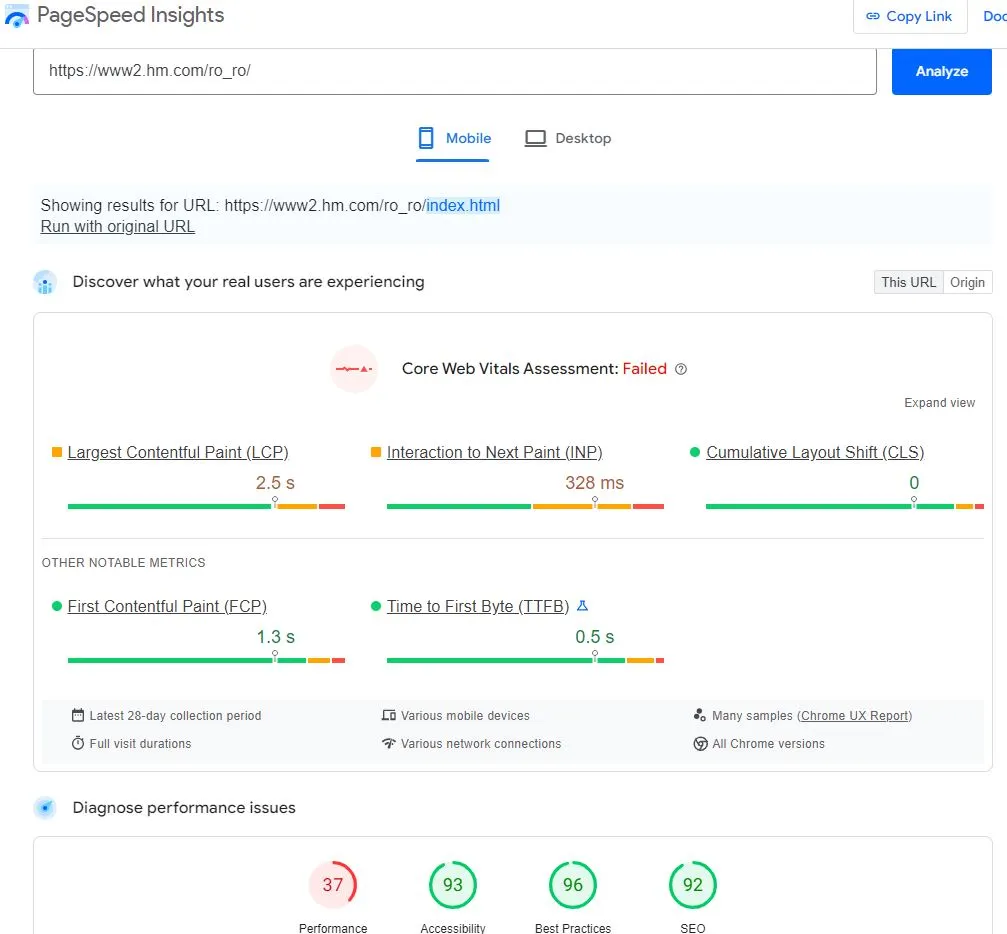The height and width of the screenshot is (934, 1007).
Task: Click the calendar icon by 28-day collection period
Action: point(78,716)
